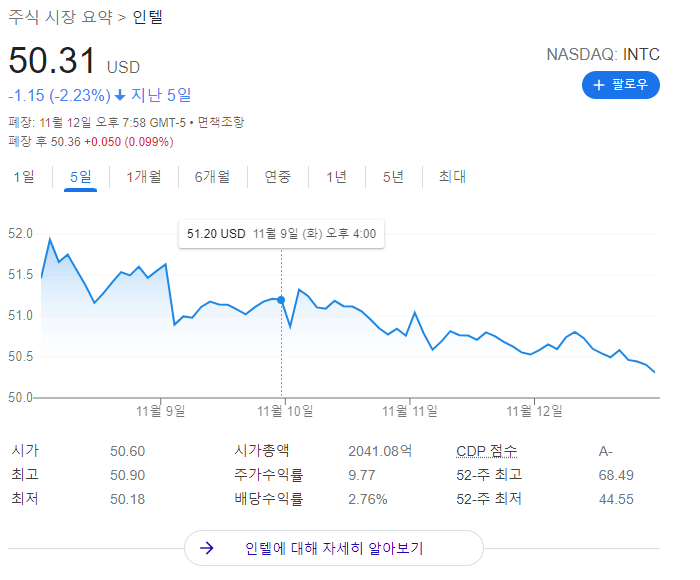The height and width of the screenshot is (580, 700).
Task: Show the 5년 chart range
Action: 393,177
